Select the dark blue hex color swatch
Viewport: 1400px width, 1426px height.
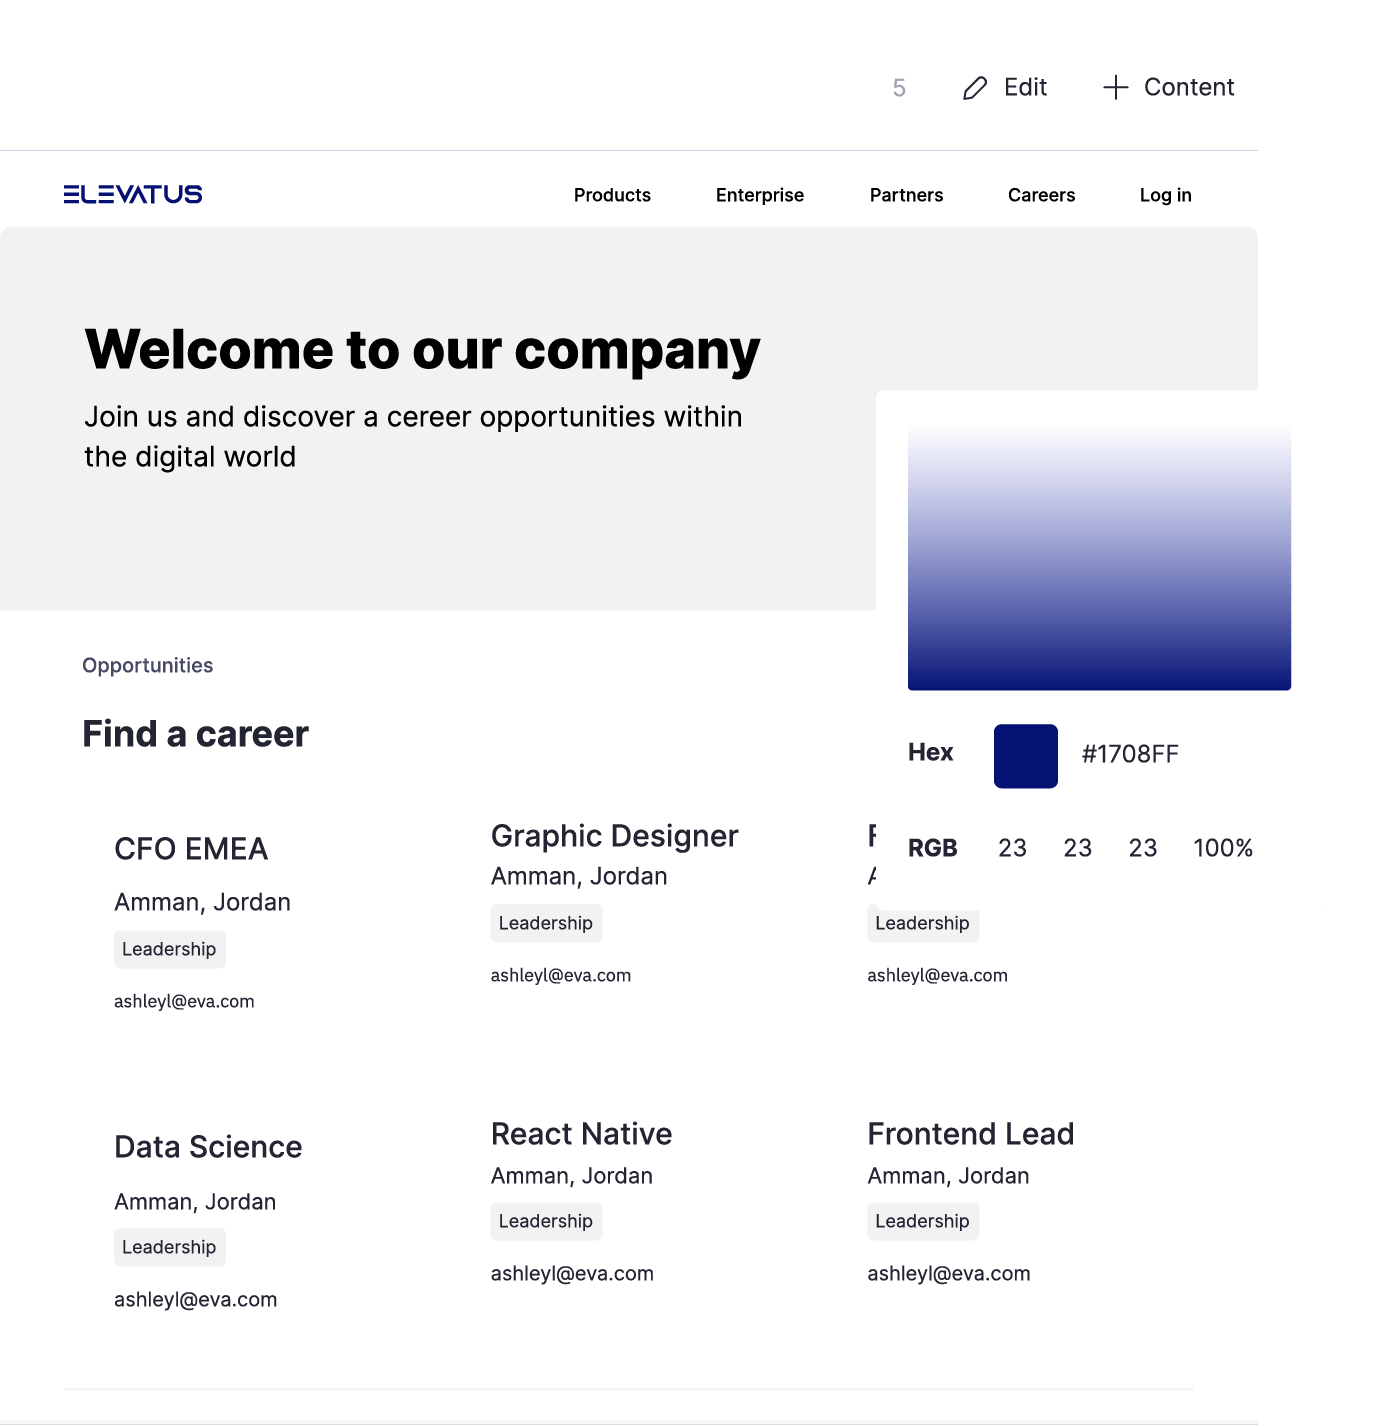(x=1025, y=756)
